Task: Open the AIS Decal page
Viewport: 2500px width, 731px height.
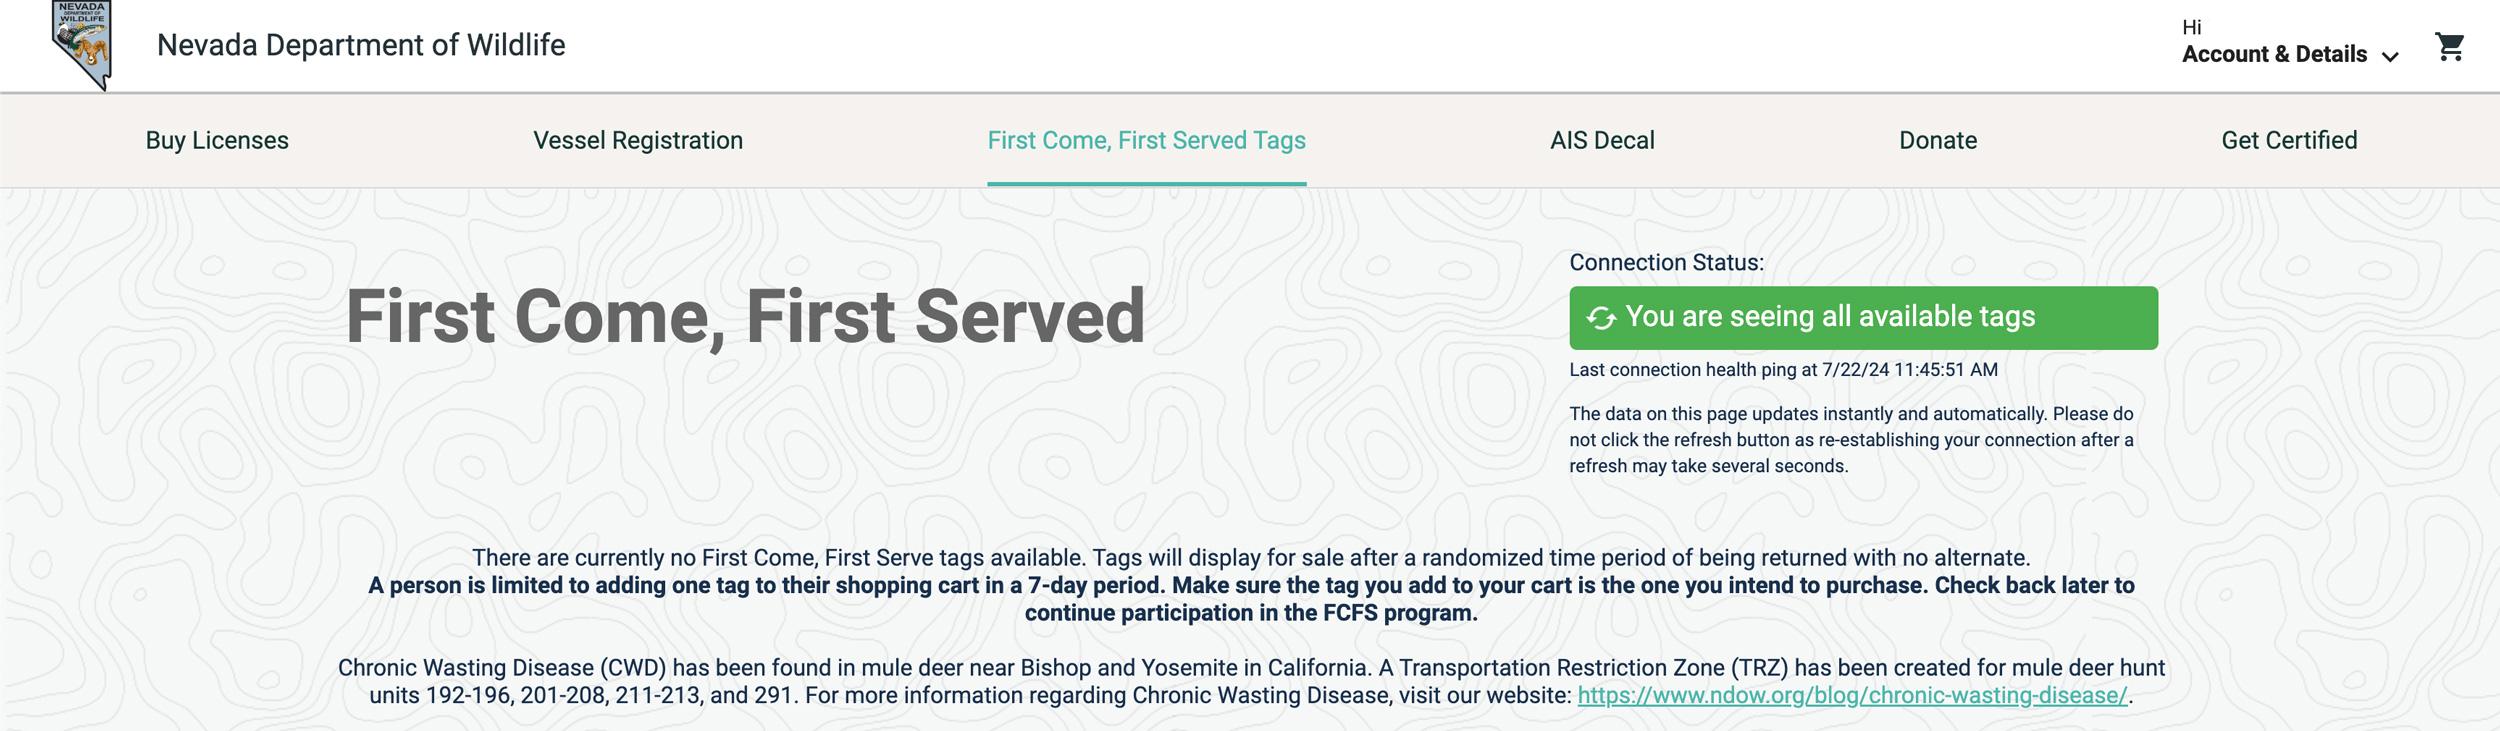Action: coord(1602,140)
